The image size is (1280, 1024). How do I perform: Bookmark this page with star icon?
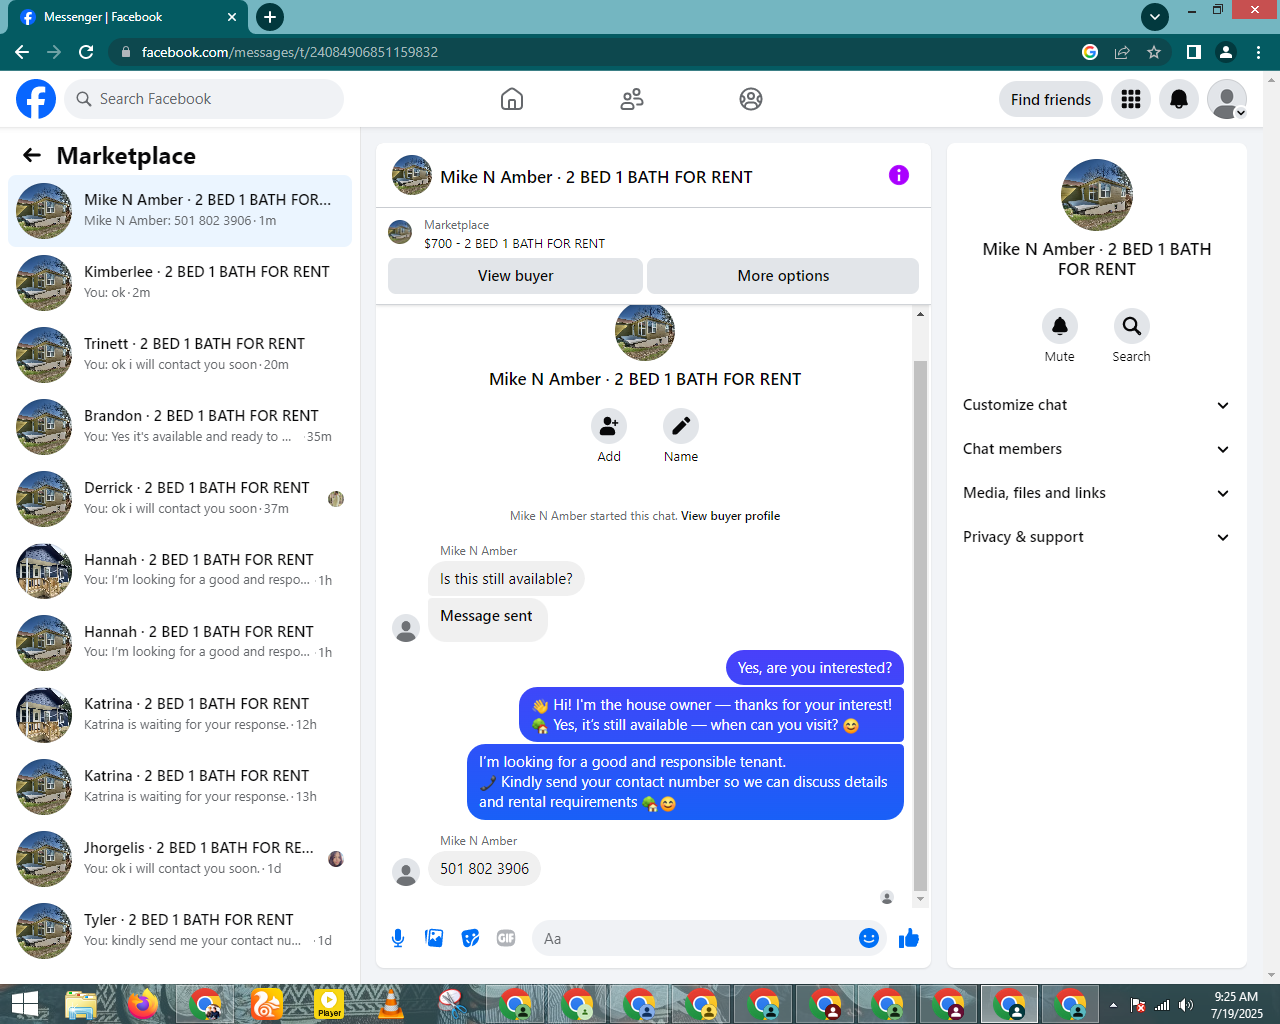click(x=1154, y=52)
